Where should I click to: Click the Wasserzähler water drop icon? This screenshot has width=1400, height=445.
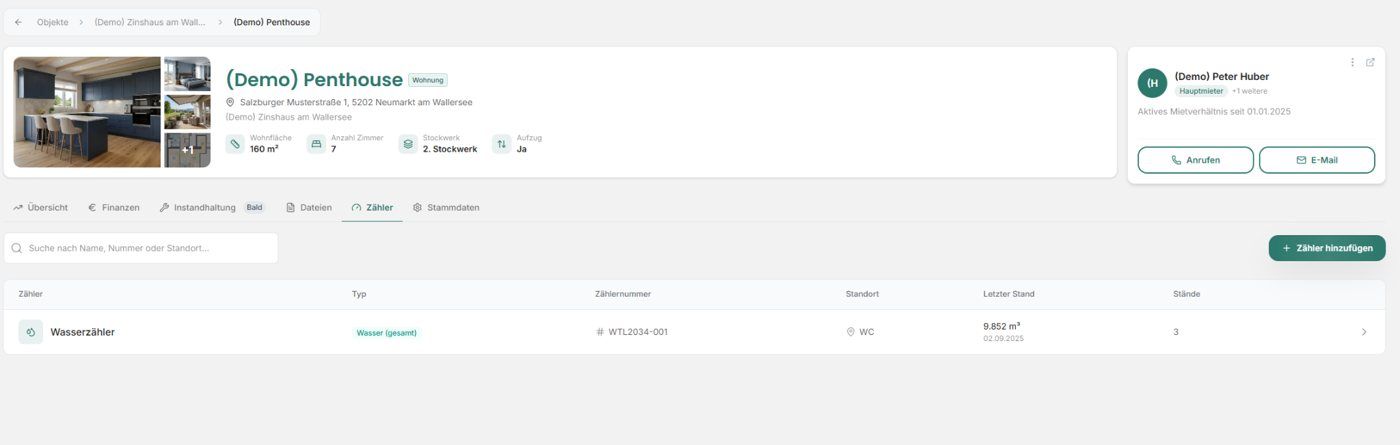[x=31, y=332]
